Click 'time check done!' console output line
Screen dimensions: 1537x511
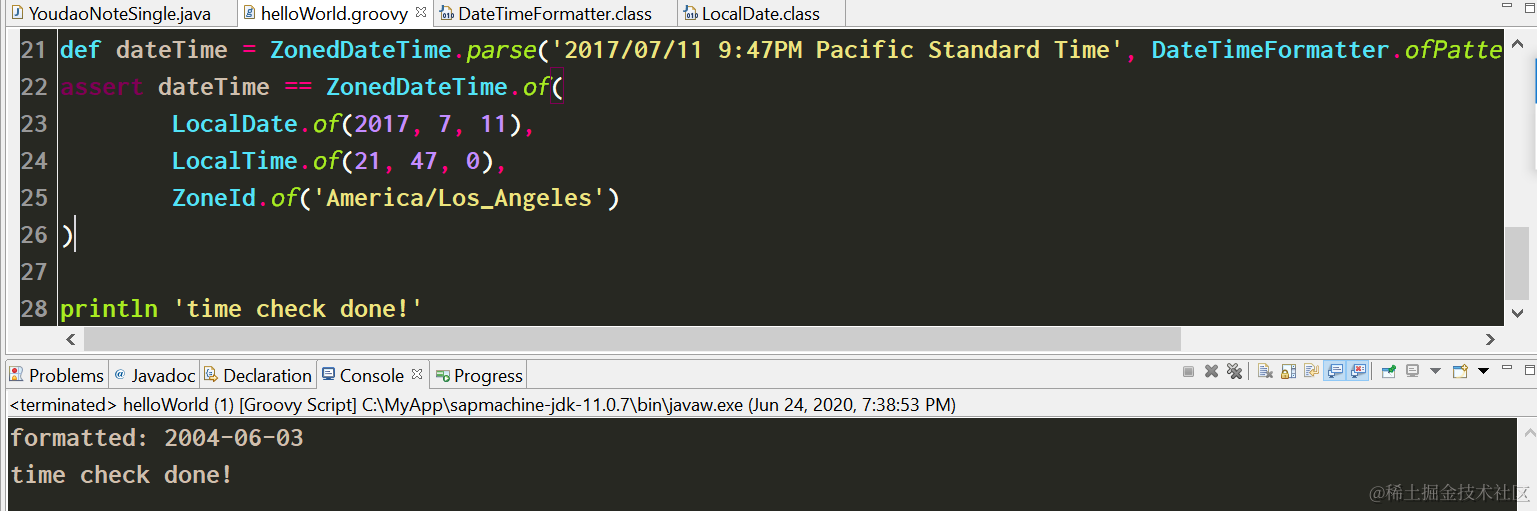coord(122,475)
